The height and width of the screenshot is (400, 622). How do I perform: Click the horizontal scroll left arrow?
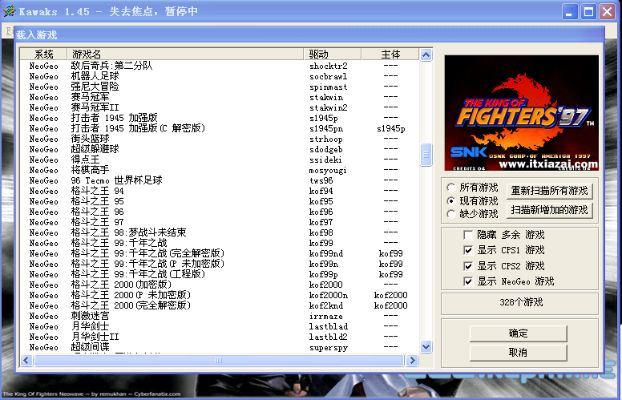[x=26, y=360]
